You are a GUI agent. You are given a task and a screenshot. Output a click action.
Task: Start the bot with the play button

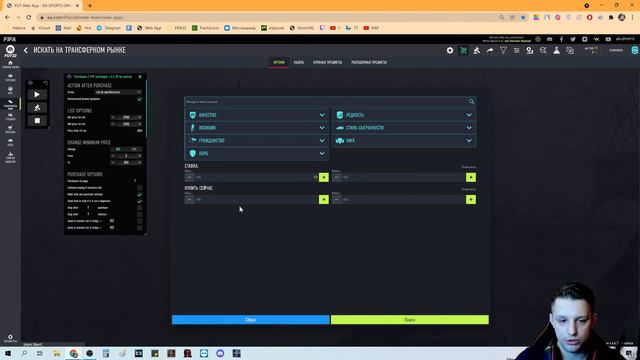click(37, 95)
